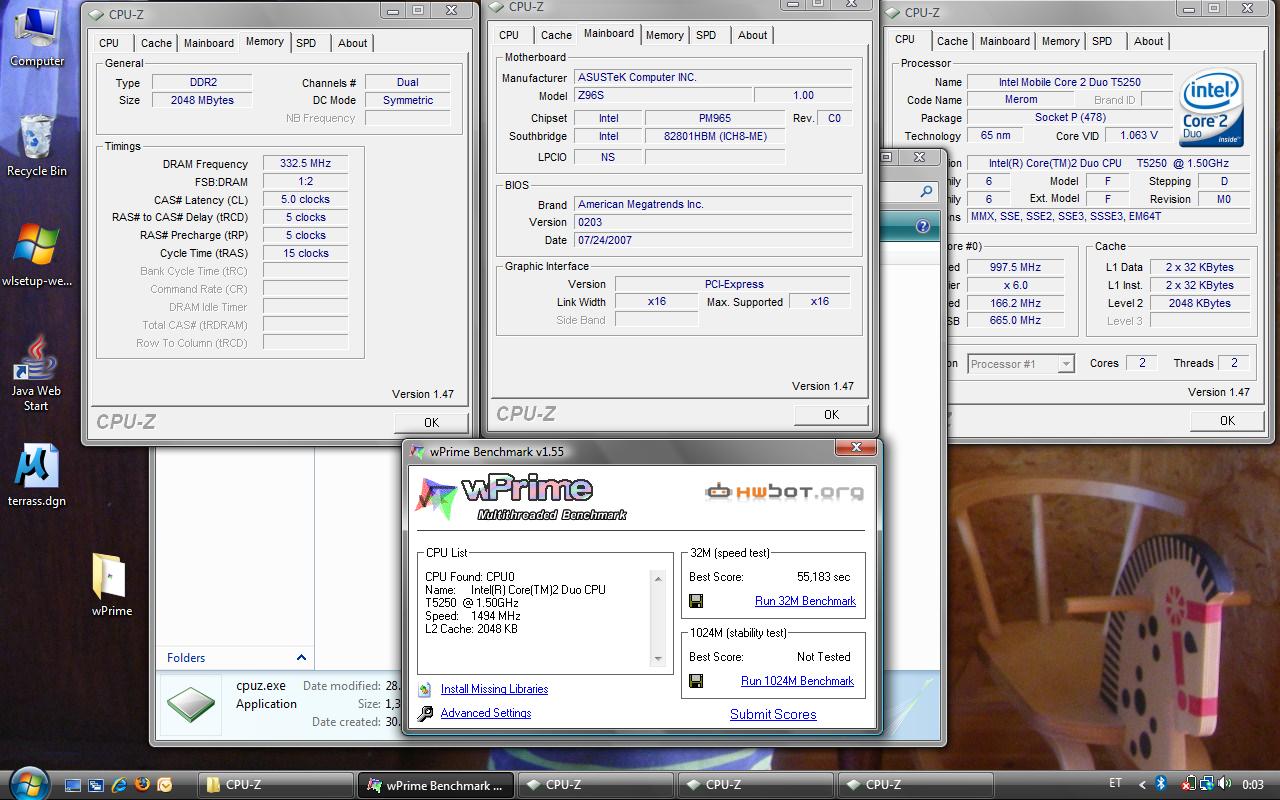Screen dimensions: 1280x800
Task: Click the key icon next to Advanced Settings
Action: tap(425, 713)
